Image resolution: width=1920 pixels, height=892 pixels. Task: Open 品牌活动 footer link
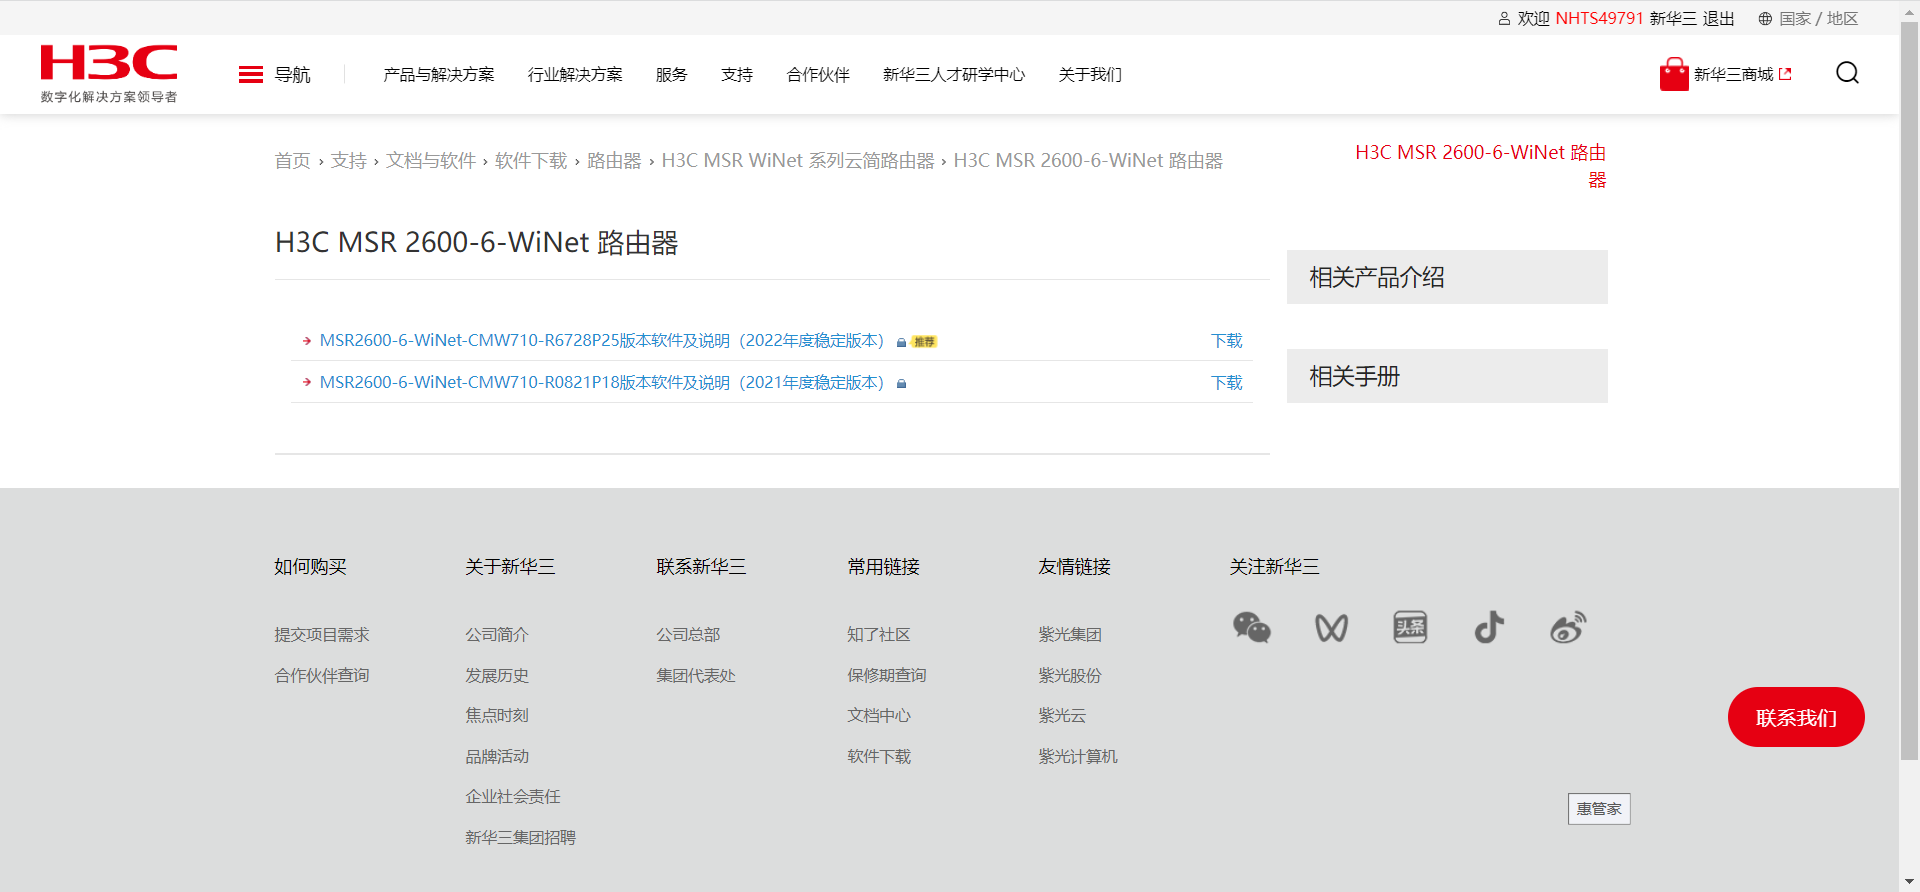(497, 757)
